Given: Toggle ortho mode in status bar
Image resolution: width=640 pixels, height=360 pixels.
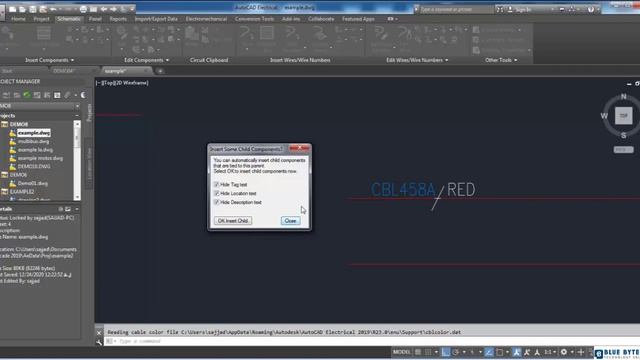Looking at the screenshot, I should coord(445,352).
